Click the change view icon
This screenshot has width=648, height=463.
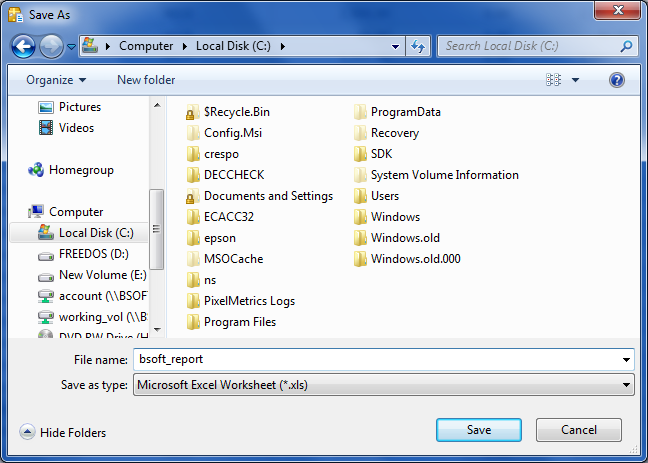tap(554, 80)
